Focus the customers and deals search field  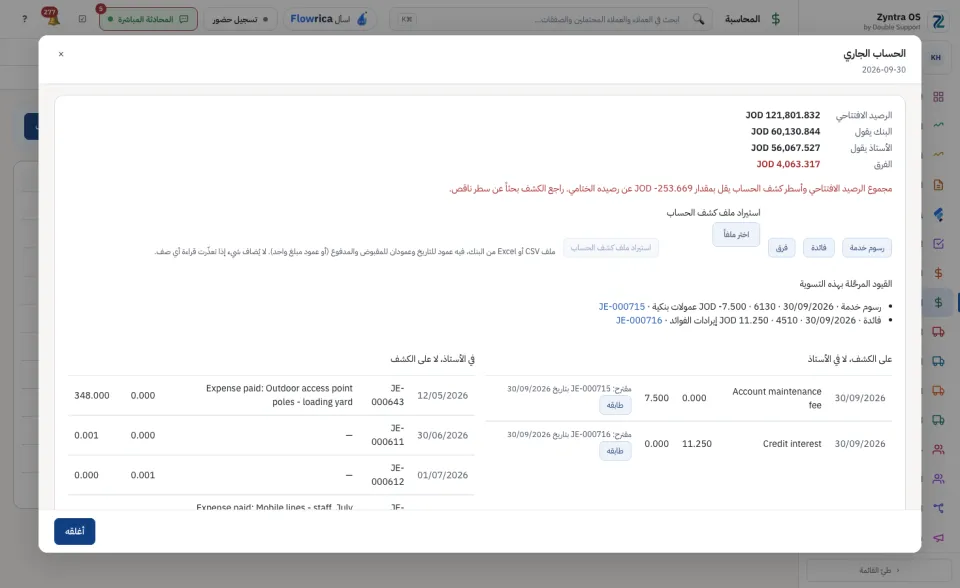point(551,19)
